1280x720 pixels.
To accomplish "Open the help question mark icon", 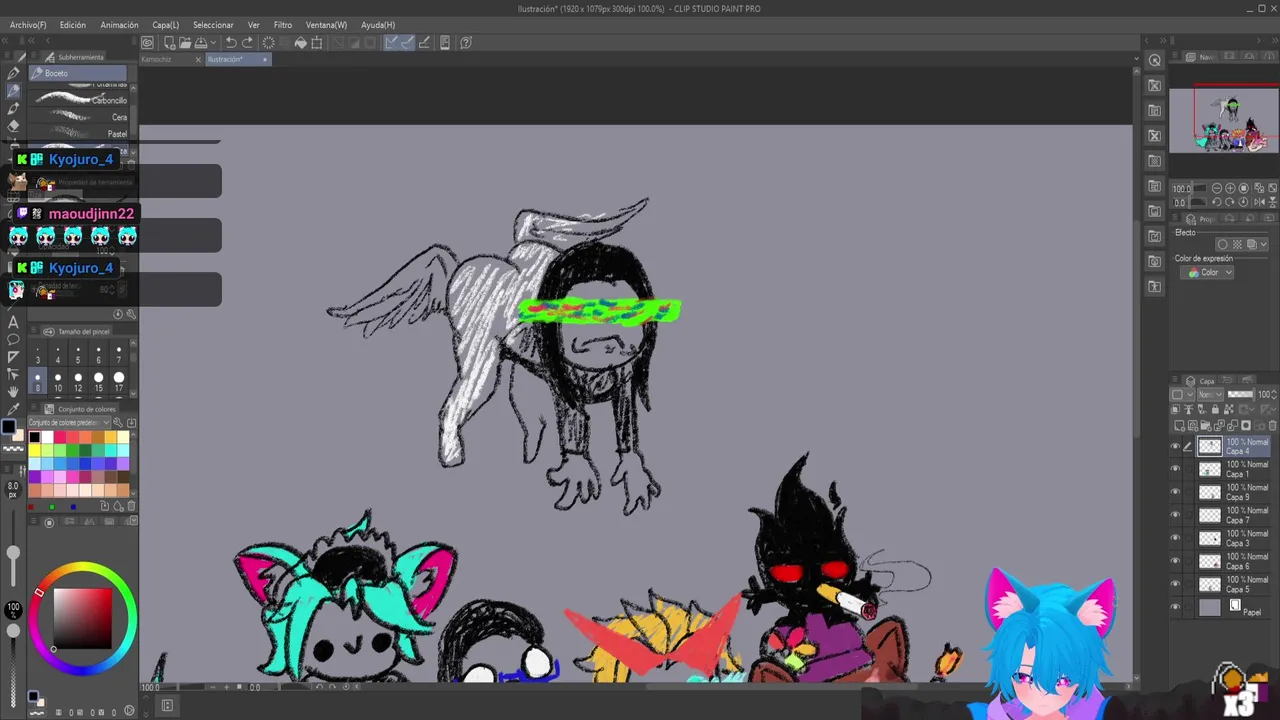I will 466,42.
